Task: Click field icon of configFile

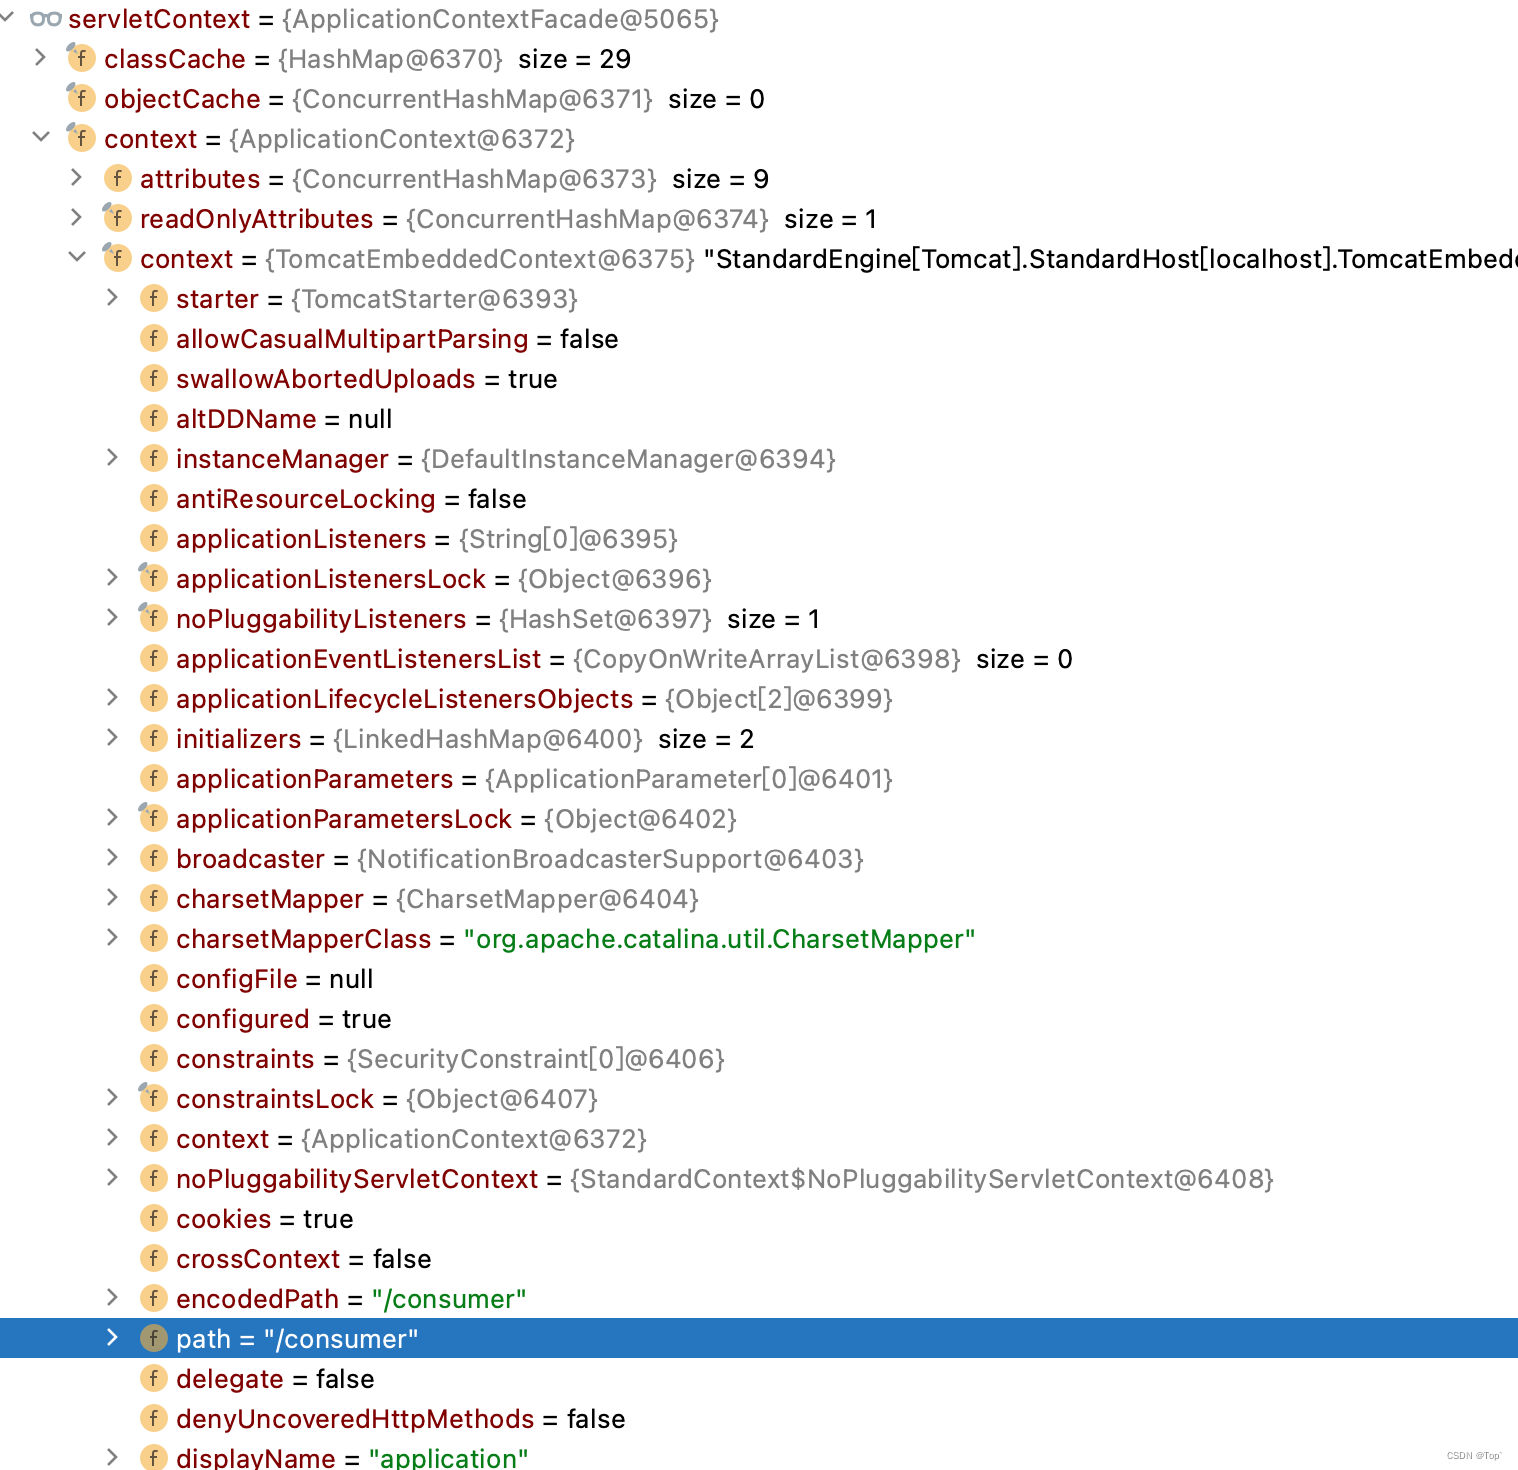Action: 153,978
